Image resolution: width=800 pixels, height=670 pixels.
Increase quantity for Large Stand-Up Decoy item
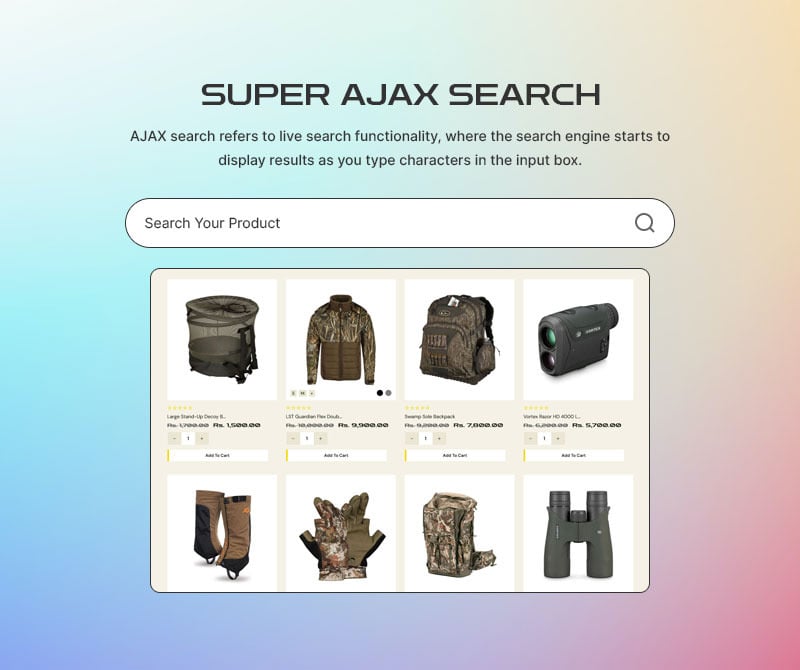tap(202, 438)
